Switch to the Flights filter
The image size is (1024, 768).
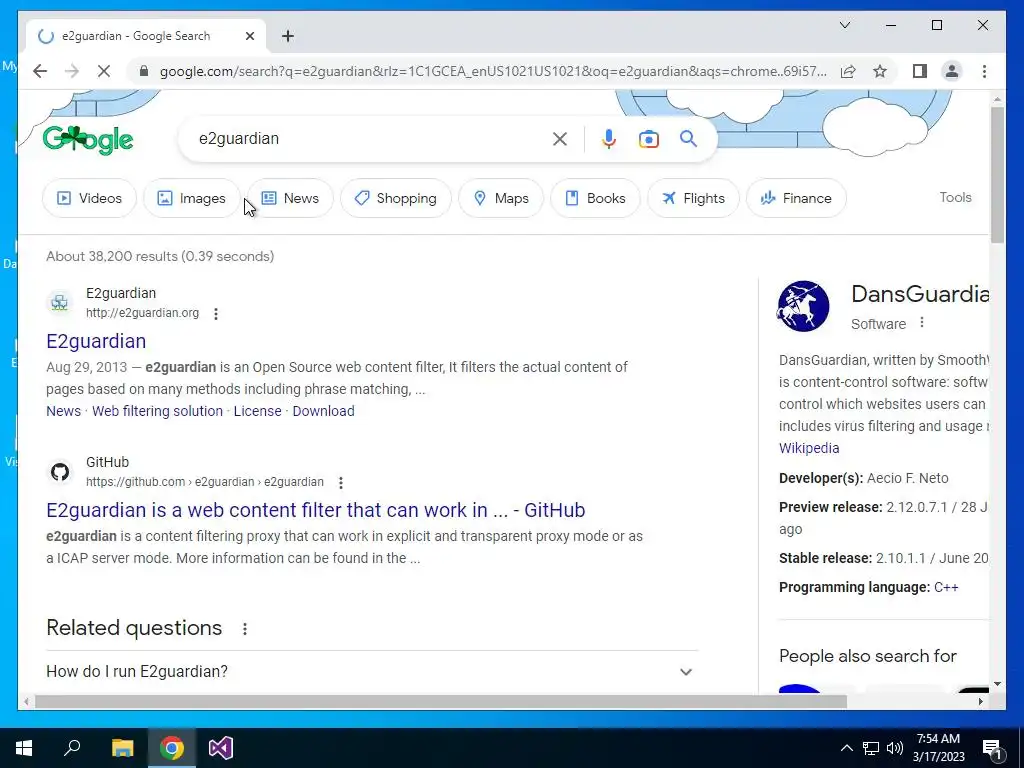(x=693, y=198)
